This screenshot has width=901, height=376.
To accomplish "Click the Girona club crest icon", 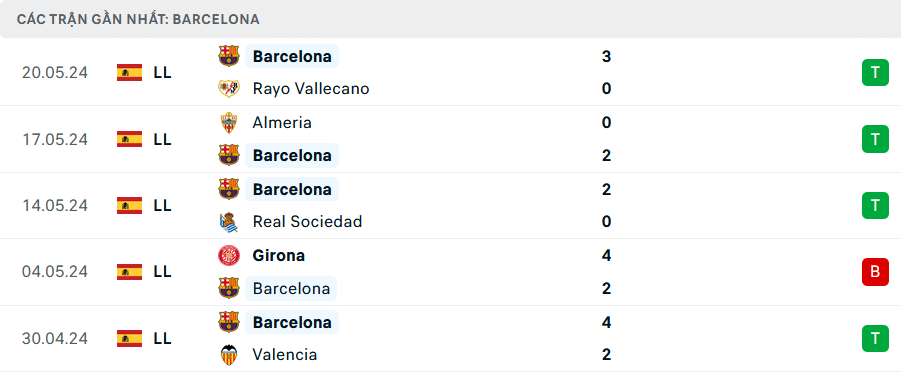I will [x=229, y=255].
